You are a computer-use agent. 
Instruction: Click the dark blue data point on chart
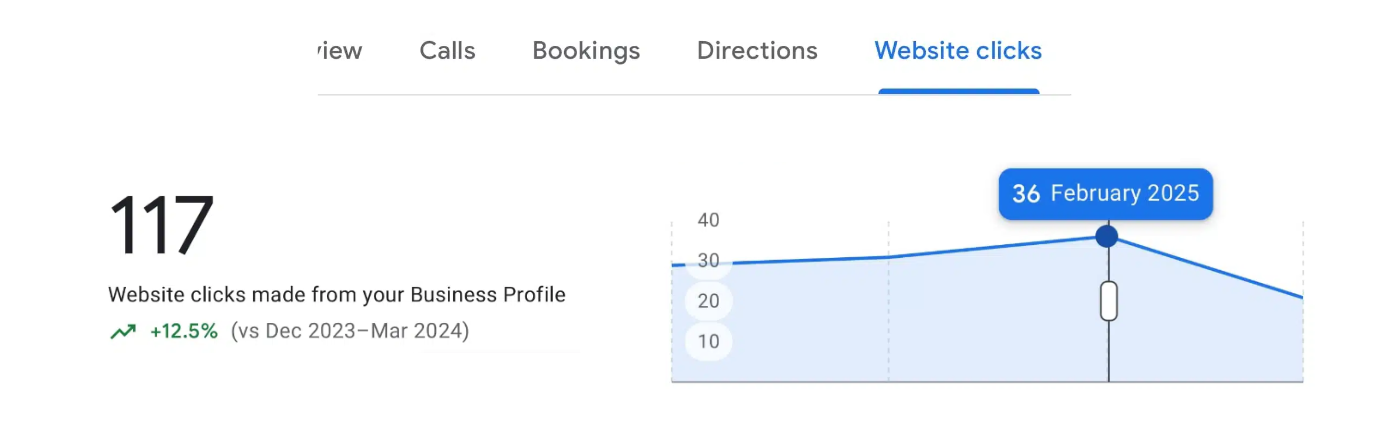tap(1107, 236)
